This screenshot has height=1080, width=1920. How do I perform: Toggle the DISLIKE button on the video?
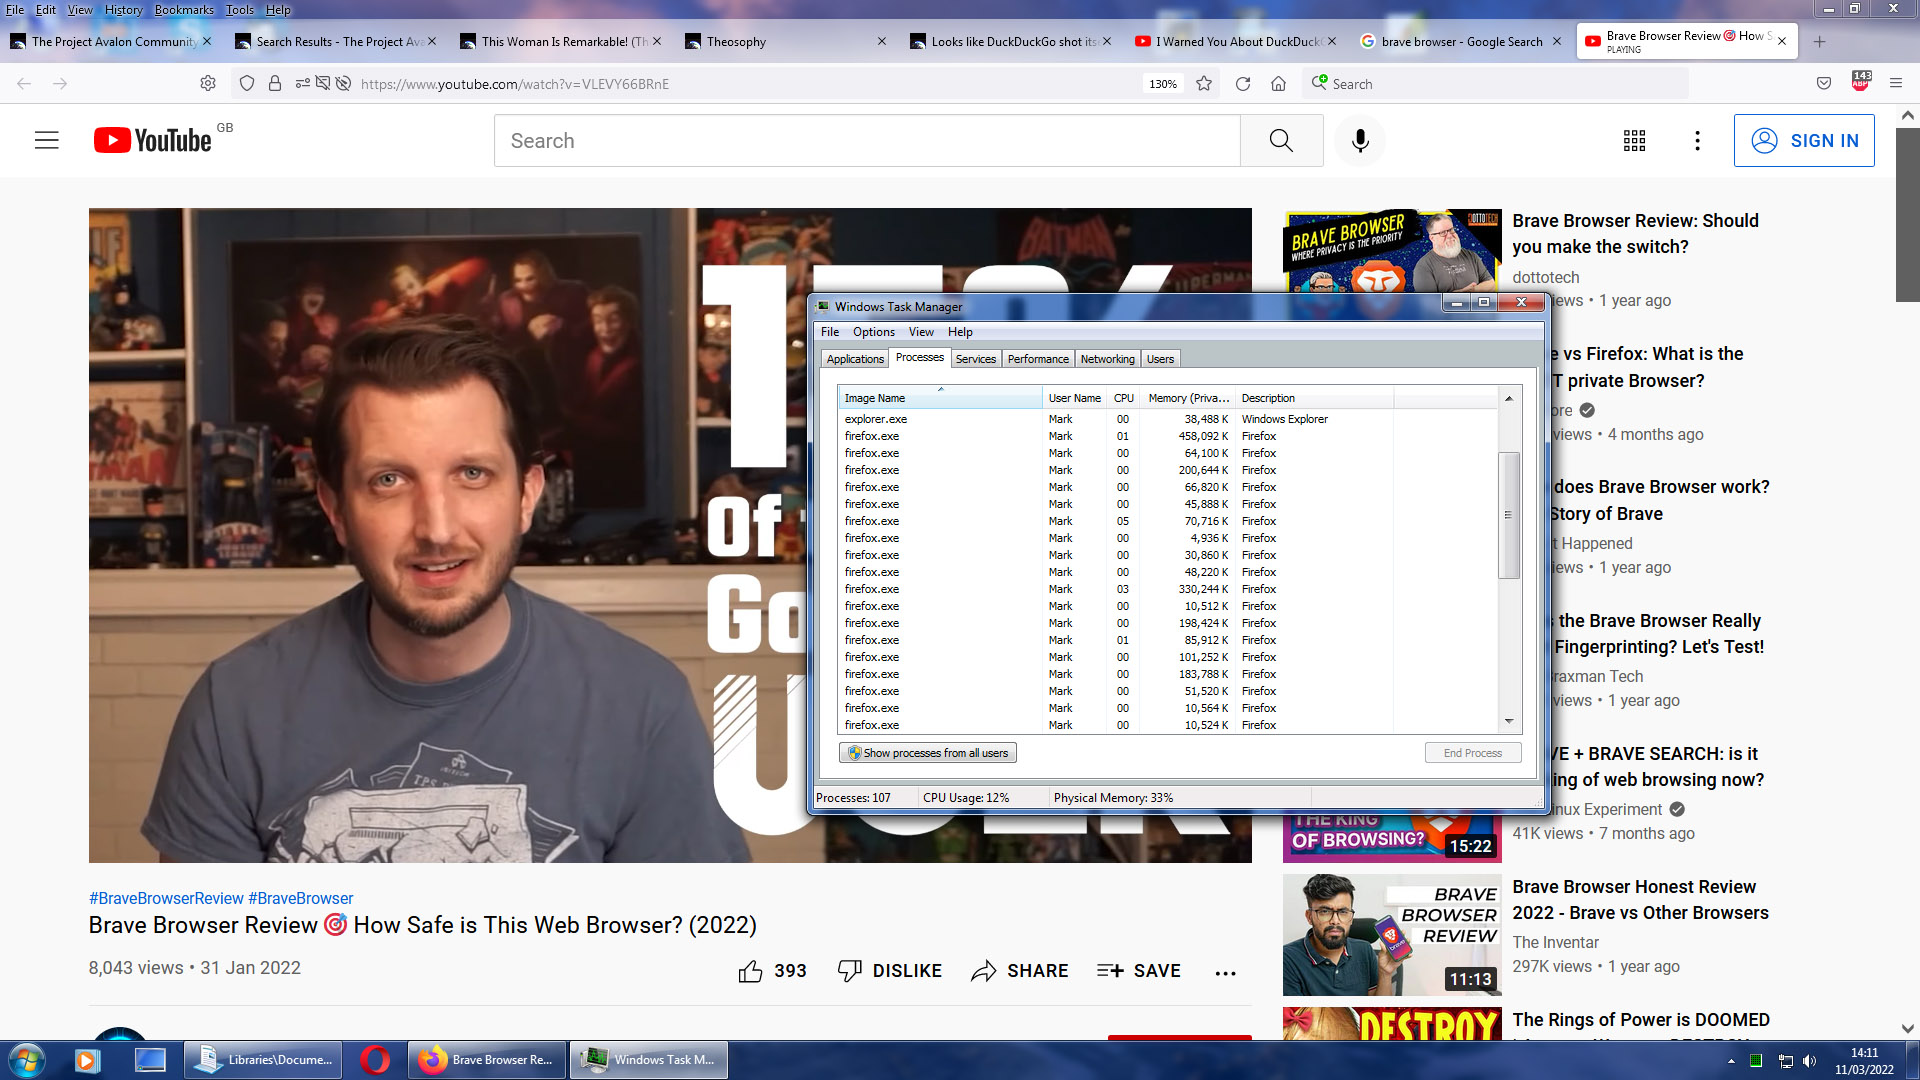click(890, 971)
